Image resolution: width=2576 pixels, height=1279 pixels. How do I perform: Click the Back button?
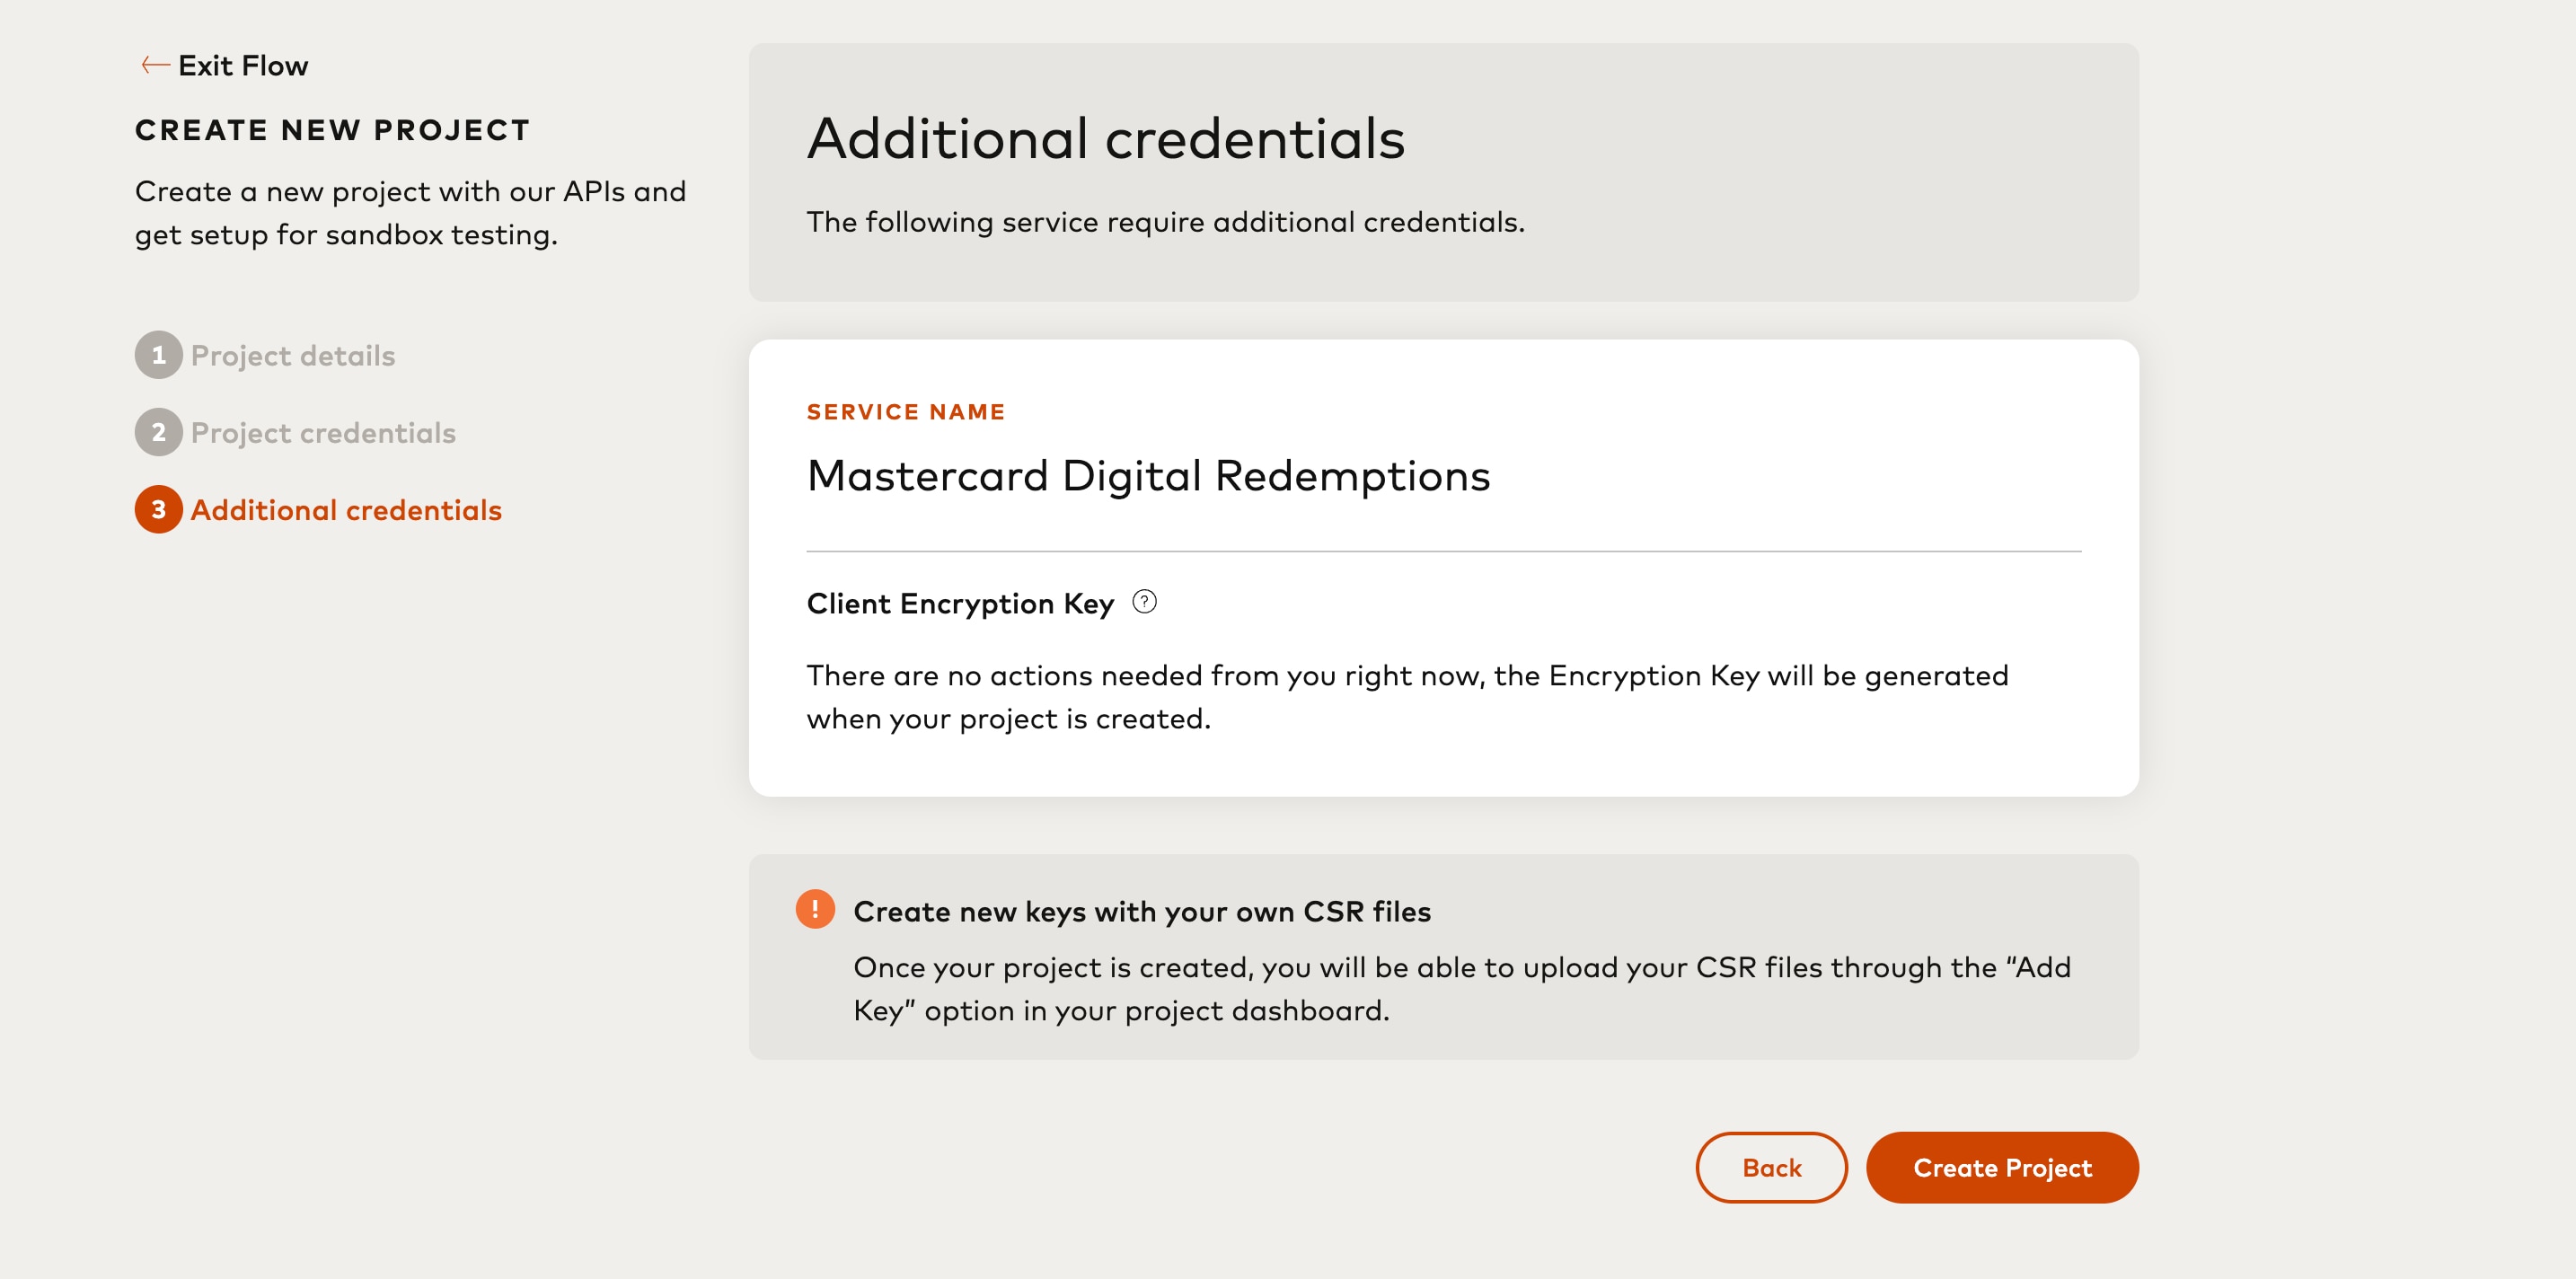[1771, 1167]
